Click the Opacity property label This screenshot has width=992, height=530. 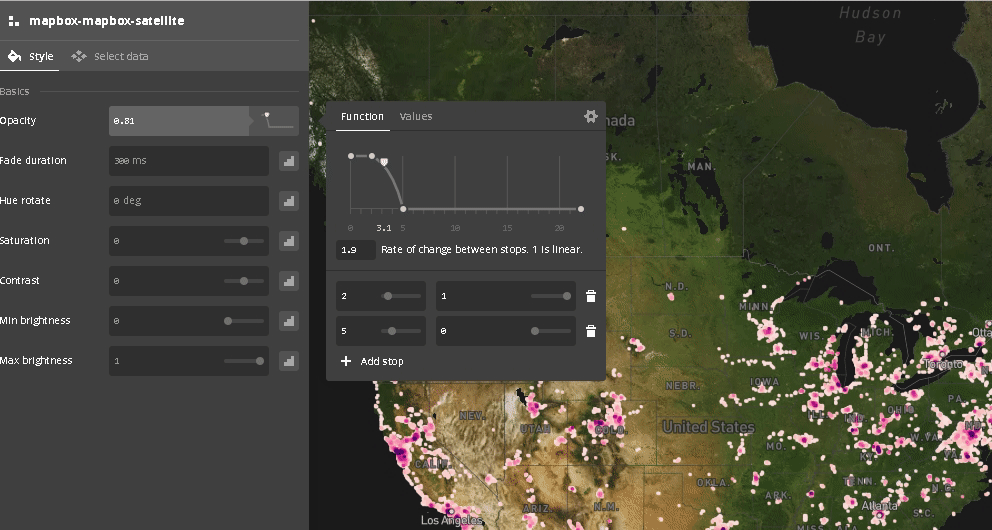click(18, 121)
